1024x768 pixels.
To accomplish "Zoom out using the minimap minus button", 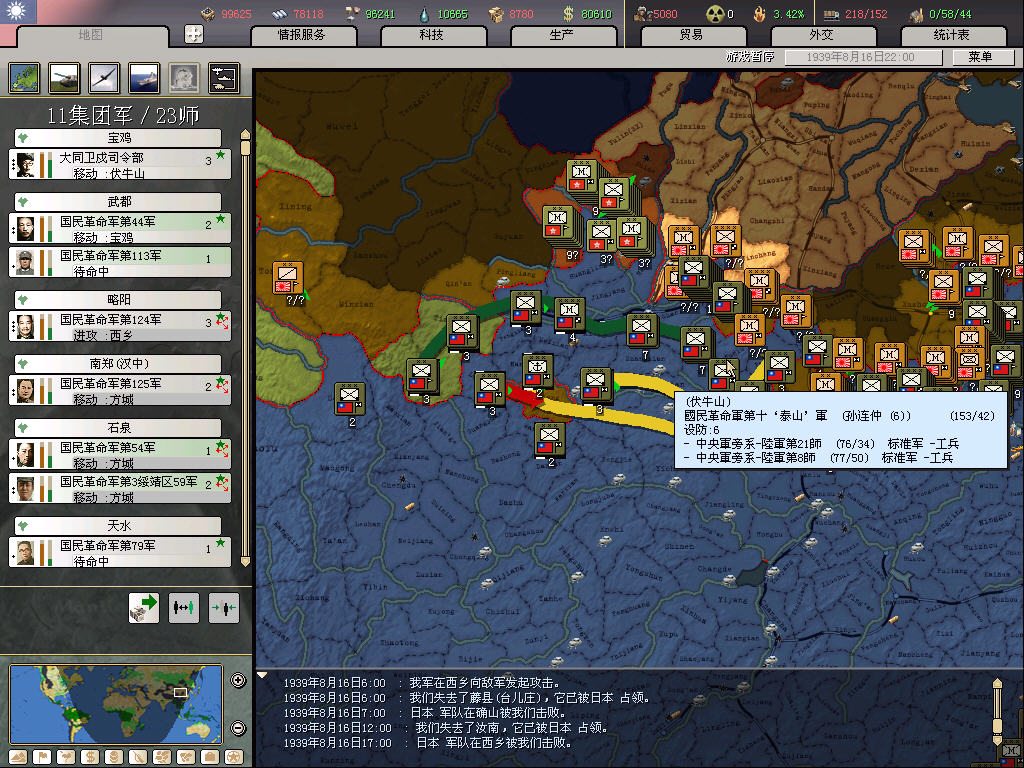I will [238, 728].
